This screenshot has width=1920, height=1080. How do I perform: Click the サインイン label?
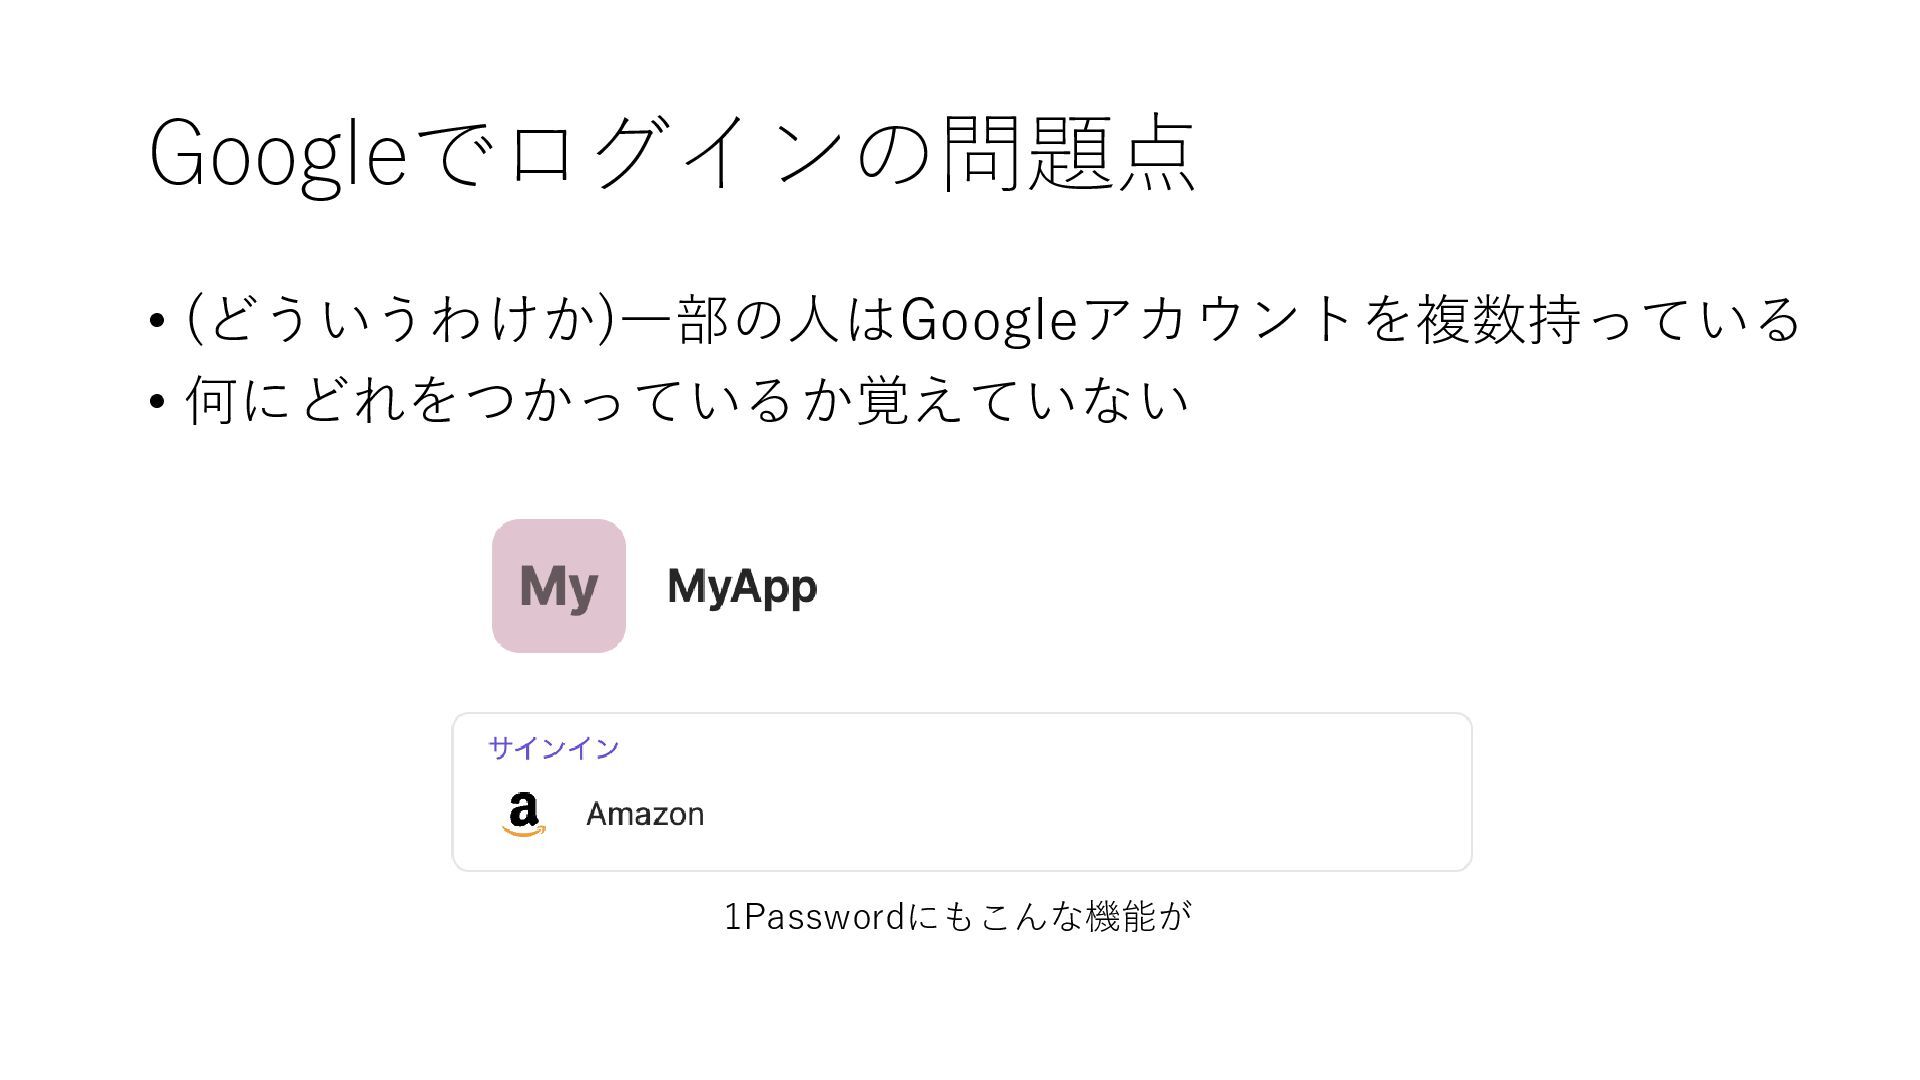(554, 748)
